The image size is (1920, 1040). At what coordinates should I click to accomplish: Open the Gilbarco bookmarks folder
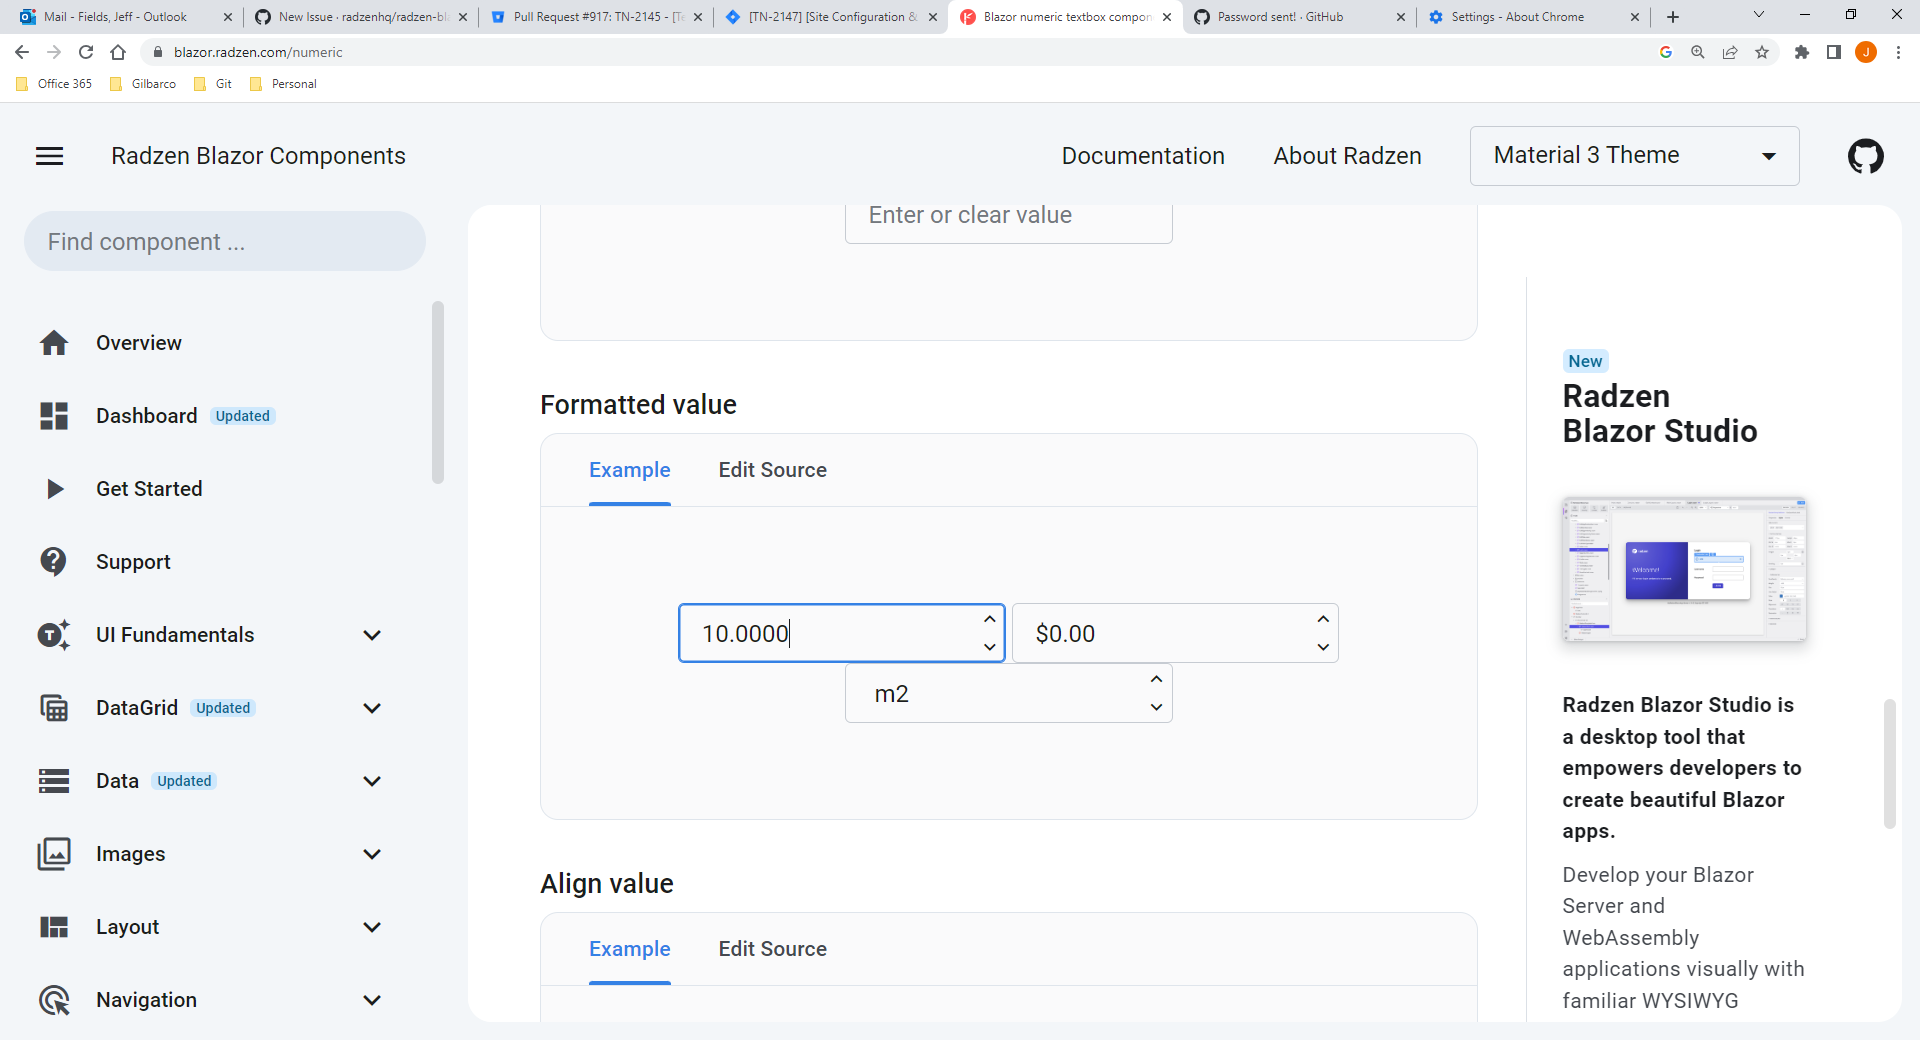[x=143, y=84]
